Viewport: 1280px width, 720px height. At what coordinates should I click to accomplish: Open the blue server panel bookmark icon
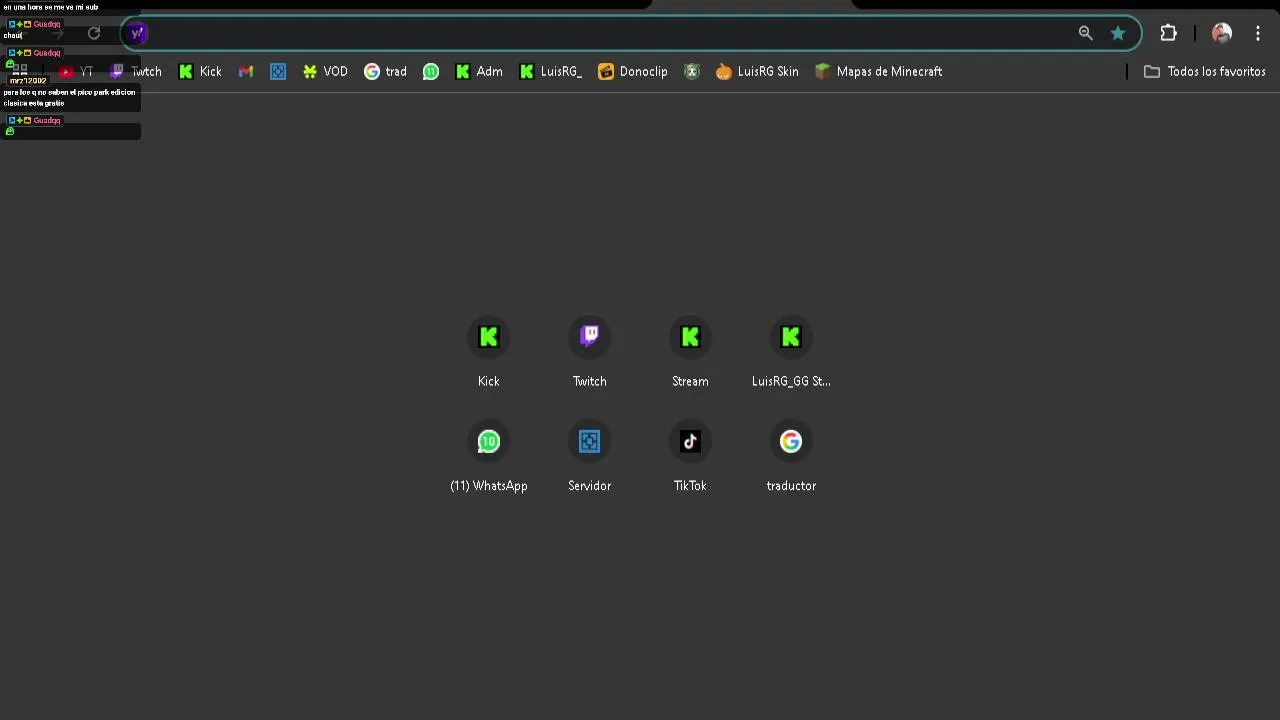[x=278, y=71]
